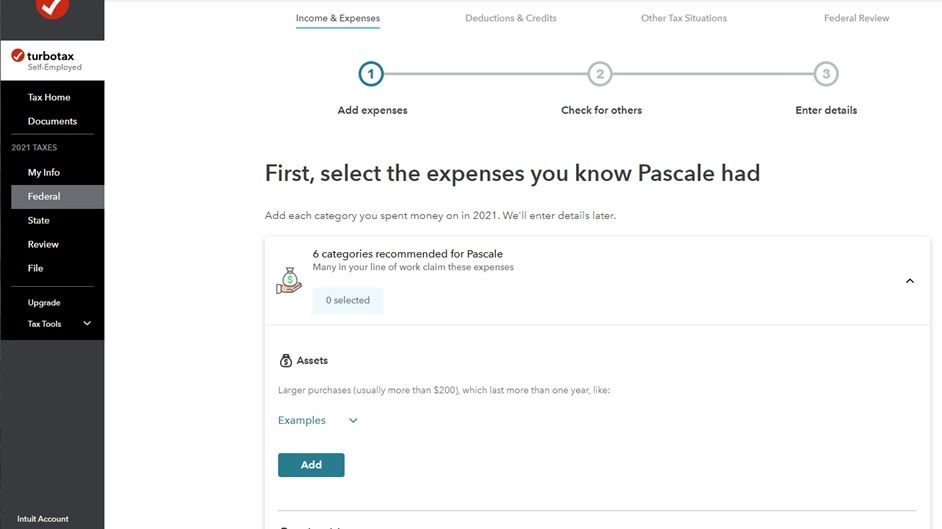Screen dimensions: 942x529
Task: Click the Upgrade link in sidebar
Action: coord(44,303)
